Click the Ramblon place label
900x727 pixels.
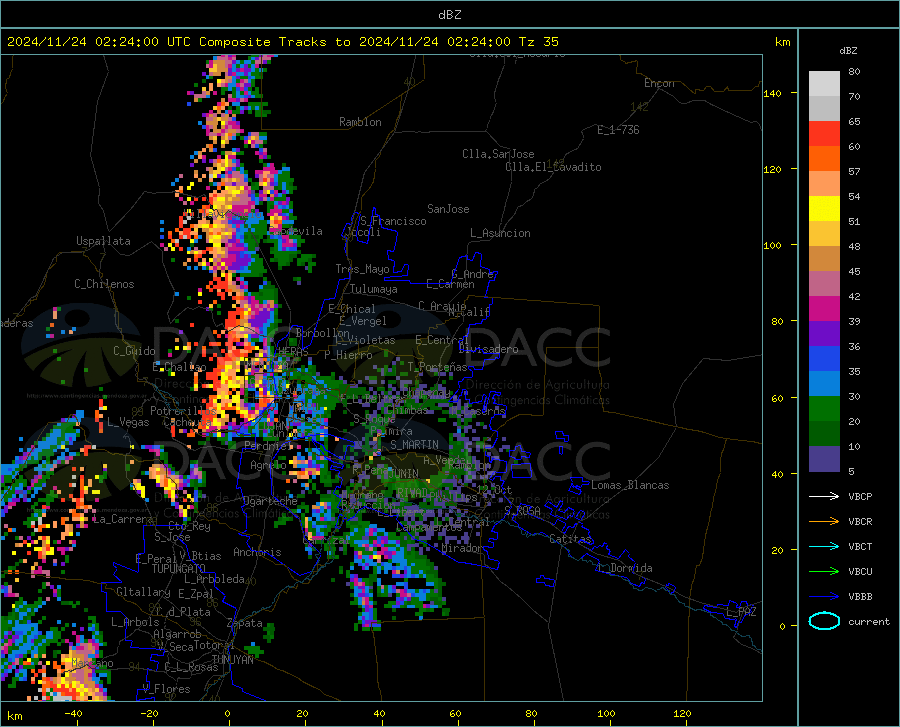[360, 122]
